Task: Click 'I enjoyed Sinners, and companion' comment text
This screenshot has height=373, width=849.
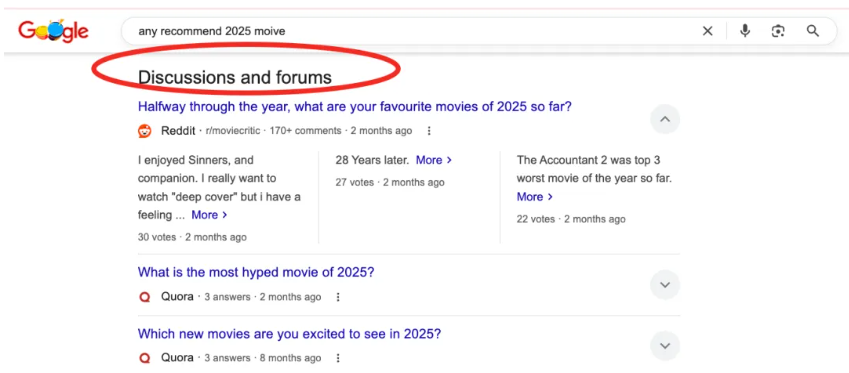Action: tap(219, 187)
